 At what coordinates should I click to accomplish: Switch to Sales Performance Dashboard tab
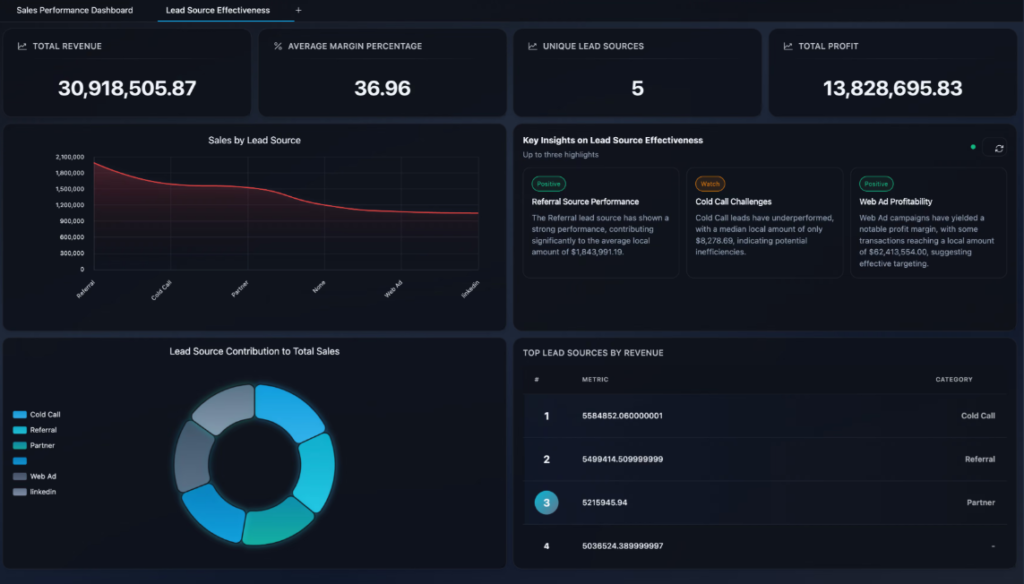point(74,10)
